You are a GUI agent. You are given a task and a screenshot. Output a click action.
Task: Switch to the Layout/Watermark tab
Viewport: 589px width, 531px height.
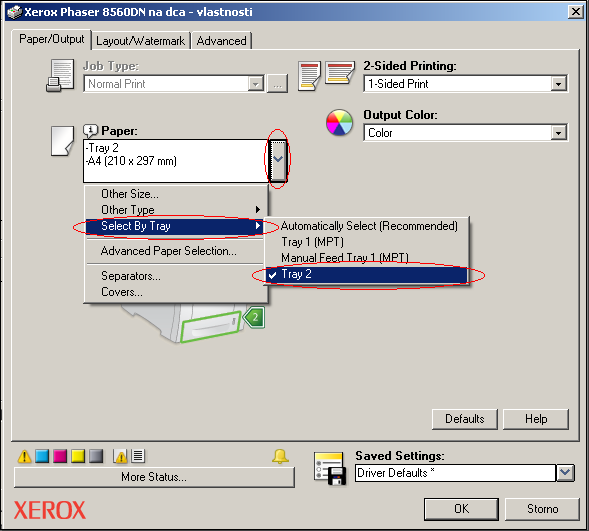140,41
